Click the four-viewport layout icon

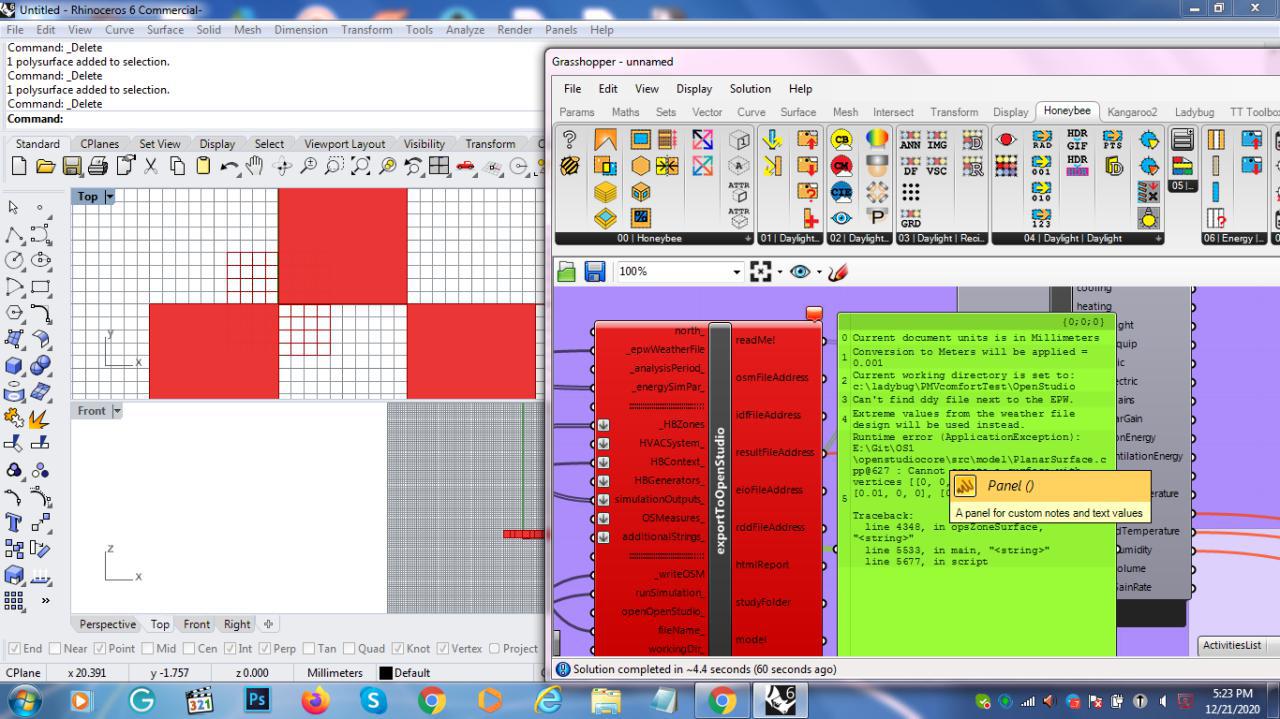click(439, 166)
